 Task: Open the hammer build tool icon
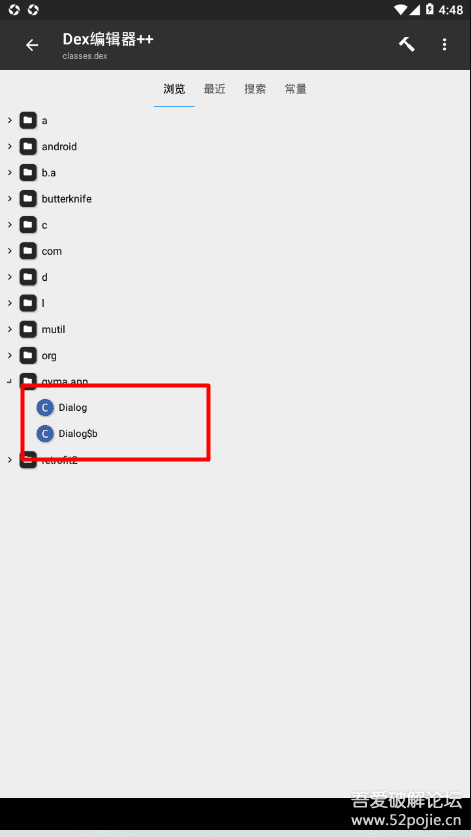coord(407,45)
